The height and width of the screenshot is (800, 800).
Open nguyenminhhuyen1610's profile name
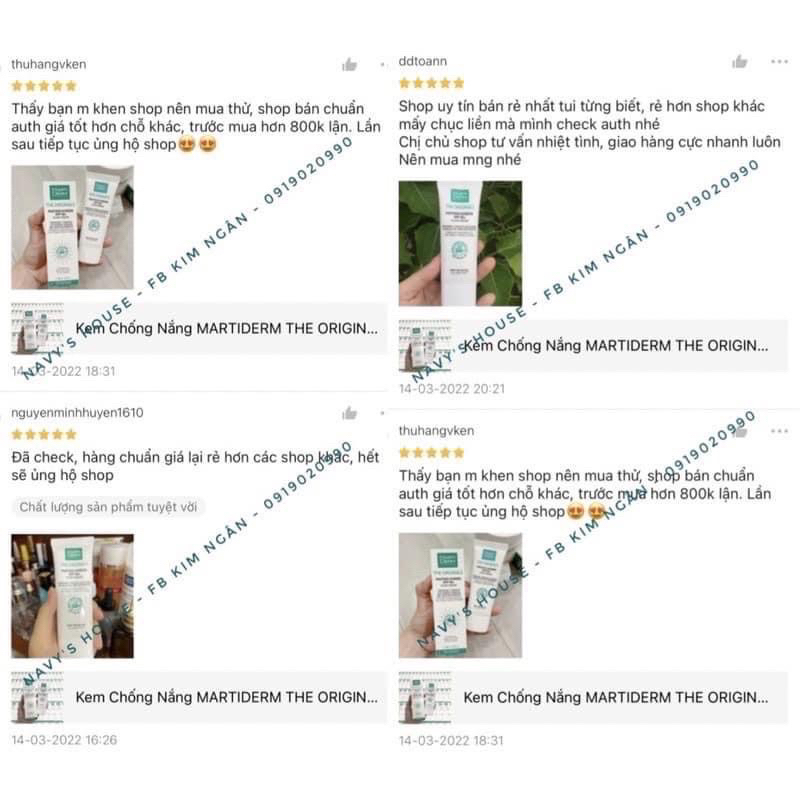[77, 412]
